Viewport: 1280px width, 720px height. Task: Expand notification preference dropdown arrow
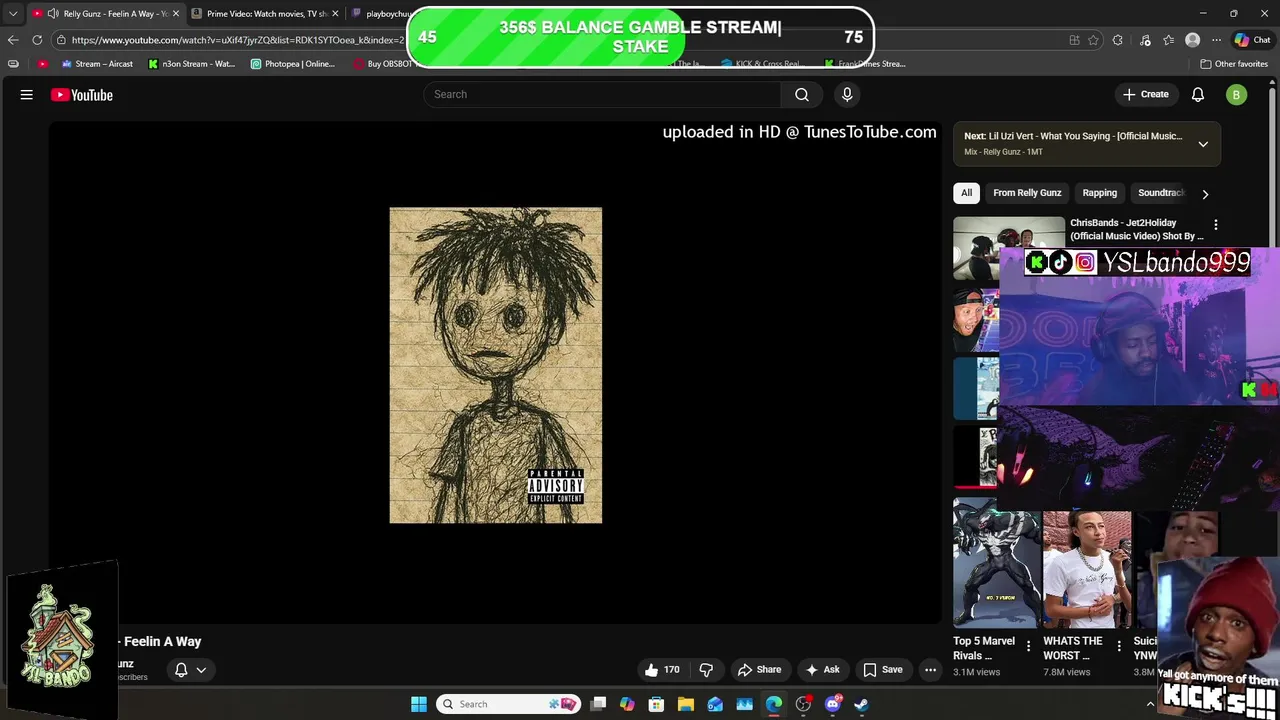[x=201, y=670]
